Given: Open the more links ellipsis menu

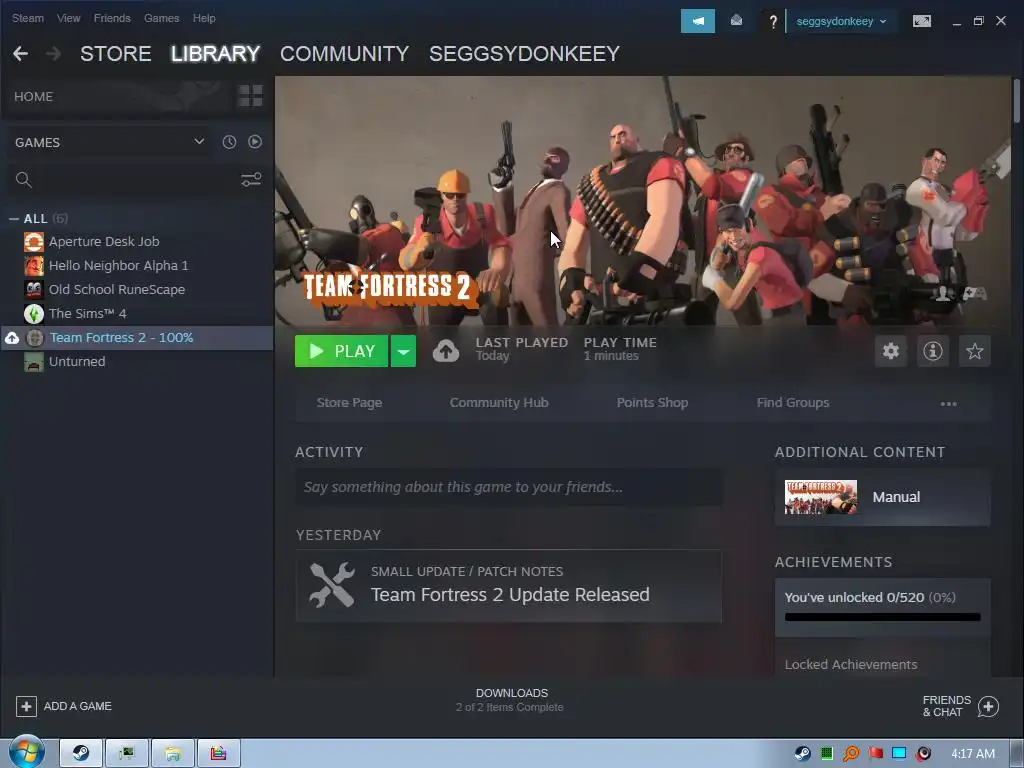Looking at the screenshot, I should click(948, 404).
